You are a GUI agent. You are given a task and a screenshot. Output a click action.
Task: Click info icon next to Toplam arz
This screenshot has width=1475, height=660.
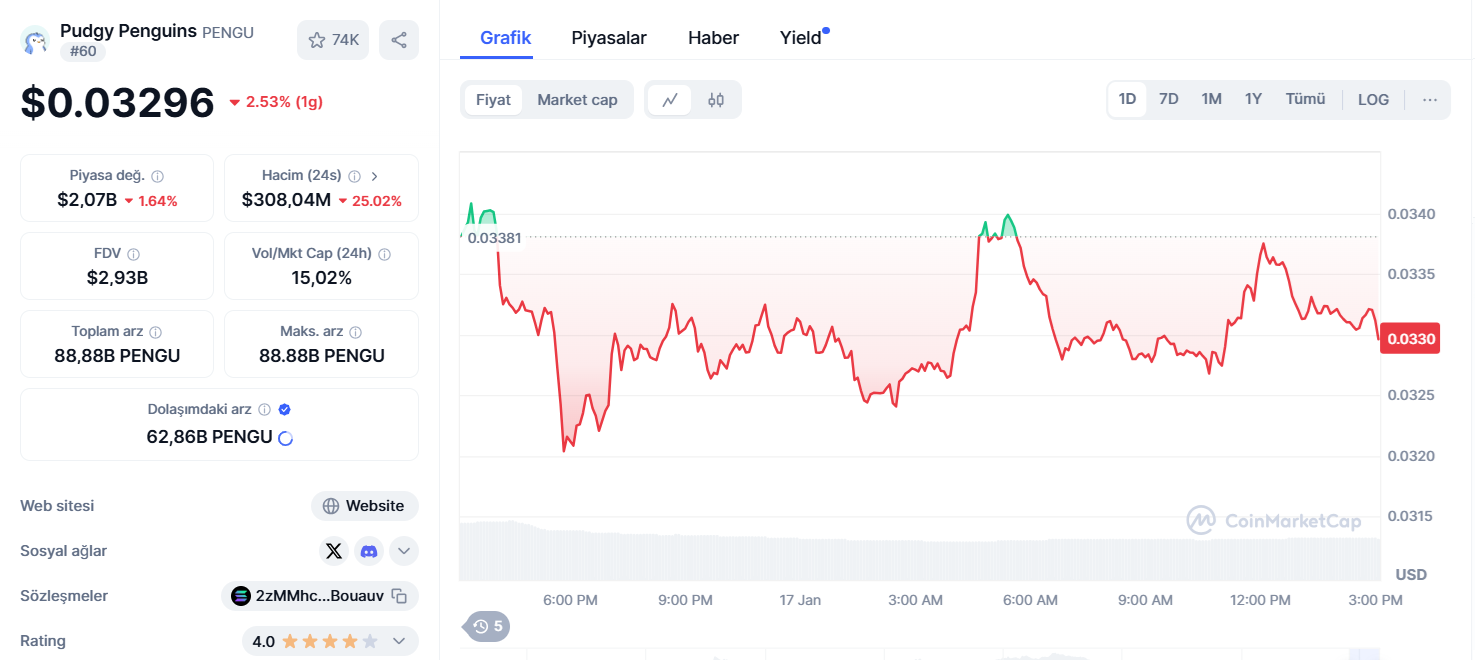pyautogui.click(x=156, y=332)
